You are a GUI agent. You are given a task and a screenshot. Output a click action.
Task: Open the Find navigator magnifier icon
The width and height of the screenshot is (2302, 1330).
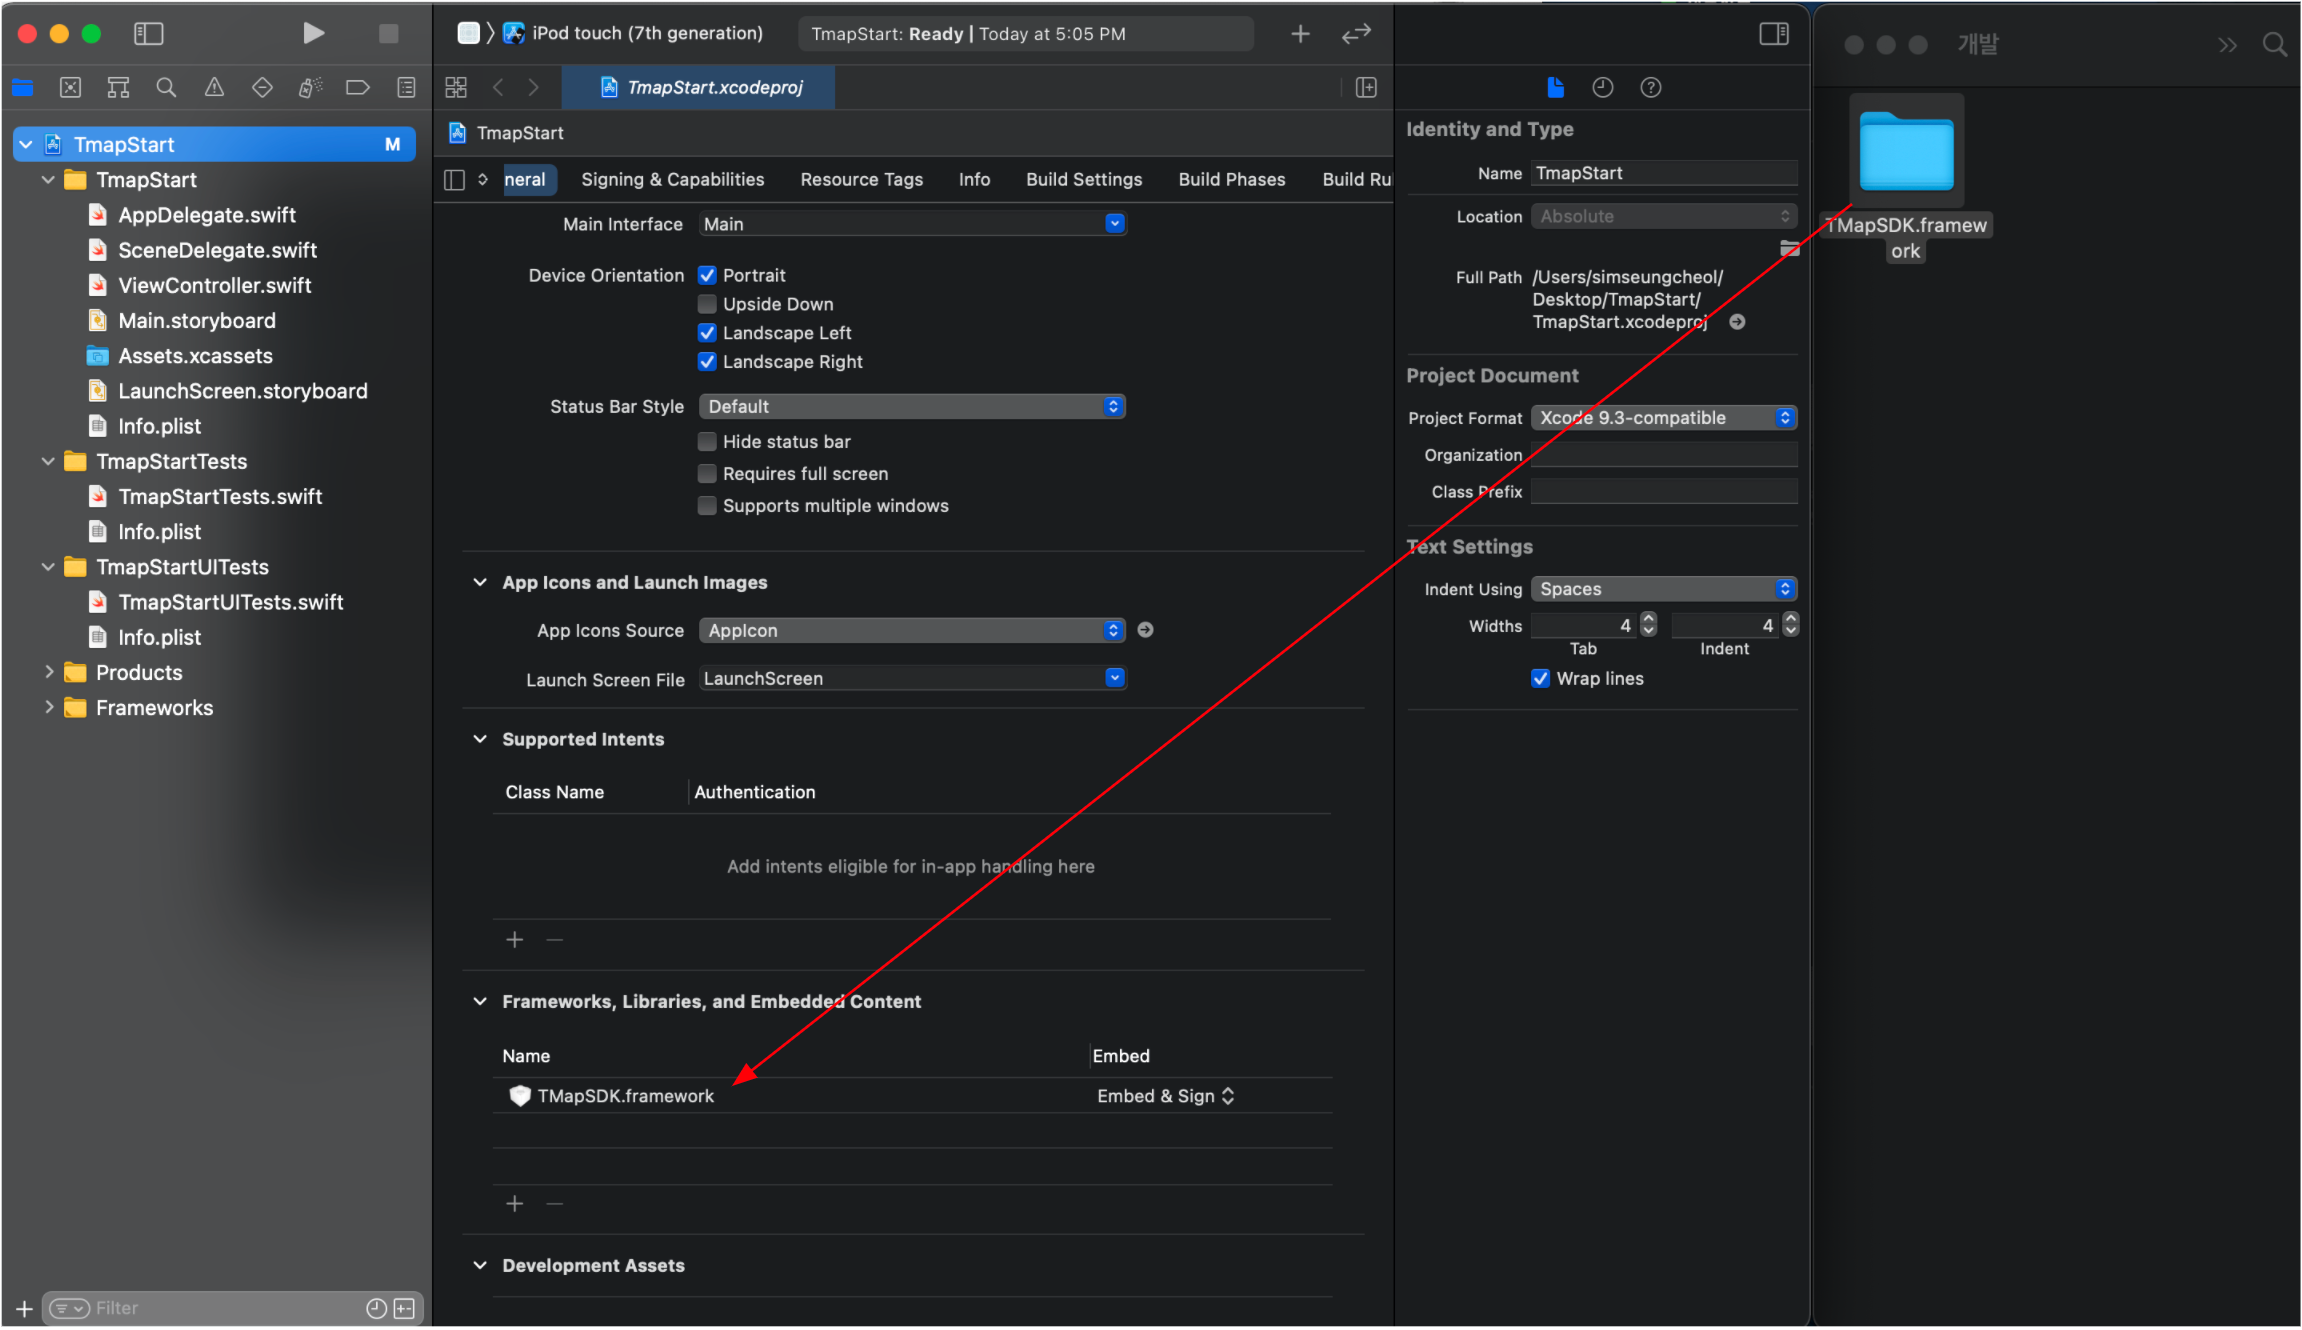point(166,88)
